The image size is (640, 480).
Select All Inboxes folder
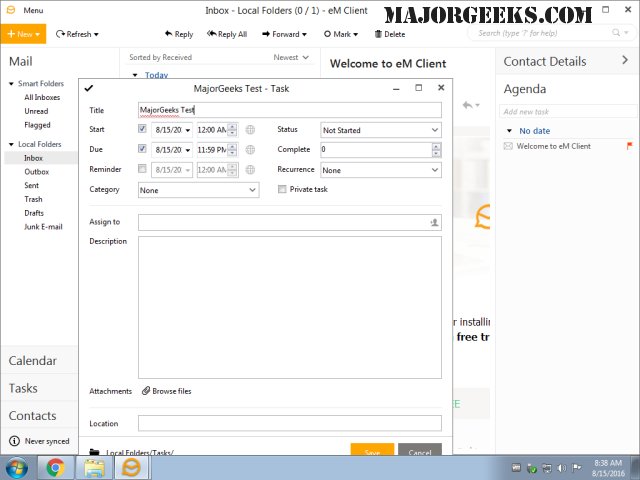pyautogui.click(x=42, y=97)
